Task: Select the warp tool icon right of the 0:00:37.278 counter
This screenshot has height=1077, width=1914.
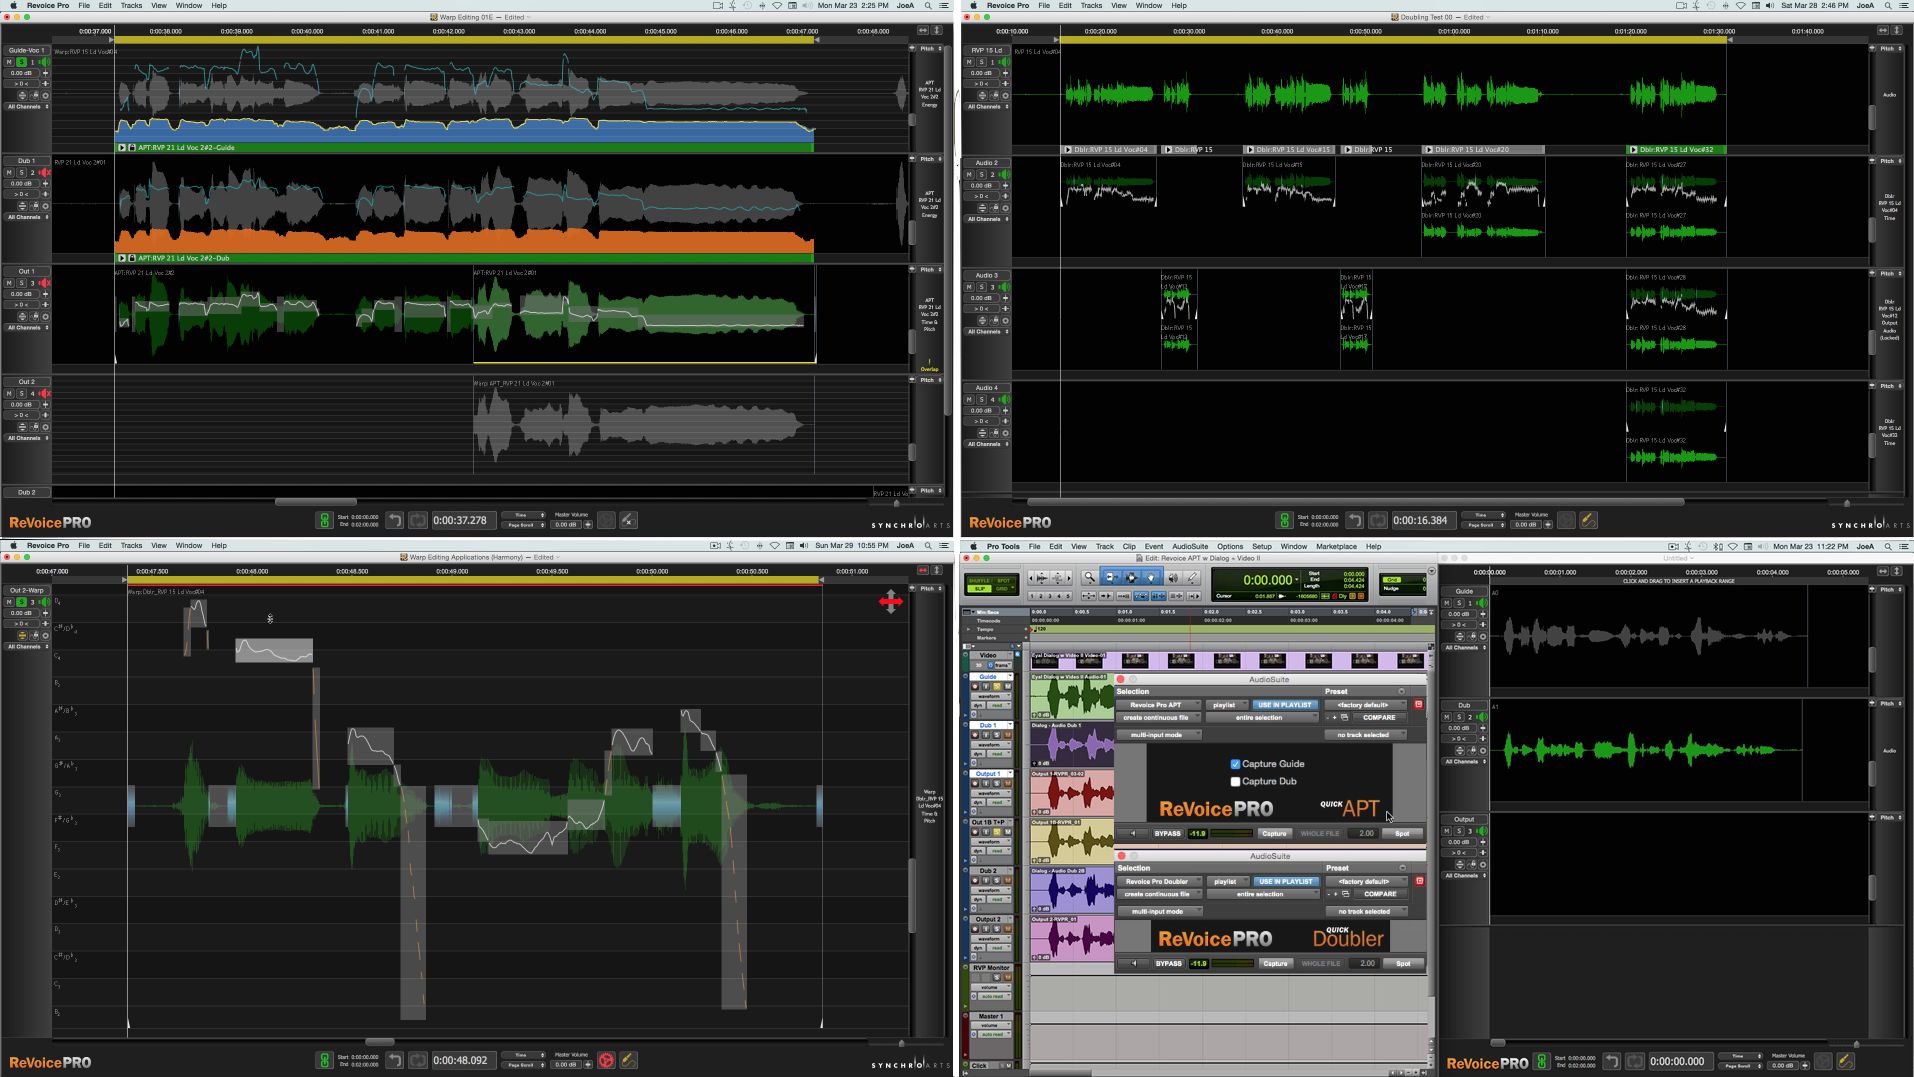Action: pyautogui.click(x=628, y=520)
